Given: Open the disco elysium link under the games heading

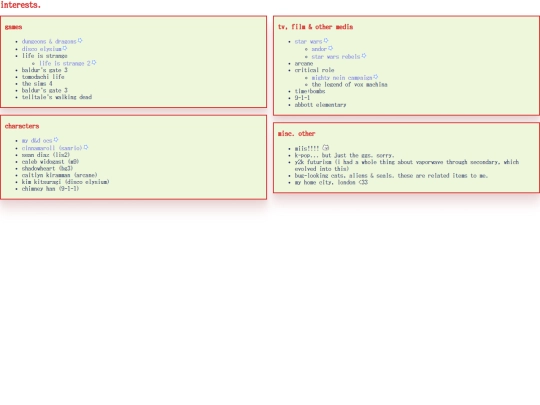Looking at the screenshot, I should click(x=42, y=49).
